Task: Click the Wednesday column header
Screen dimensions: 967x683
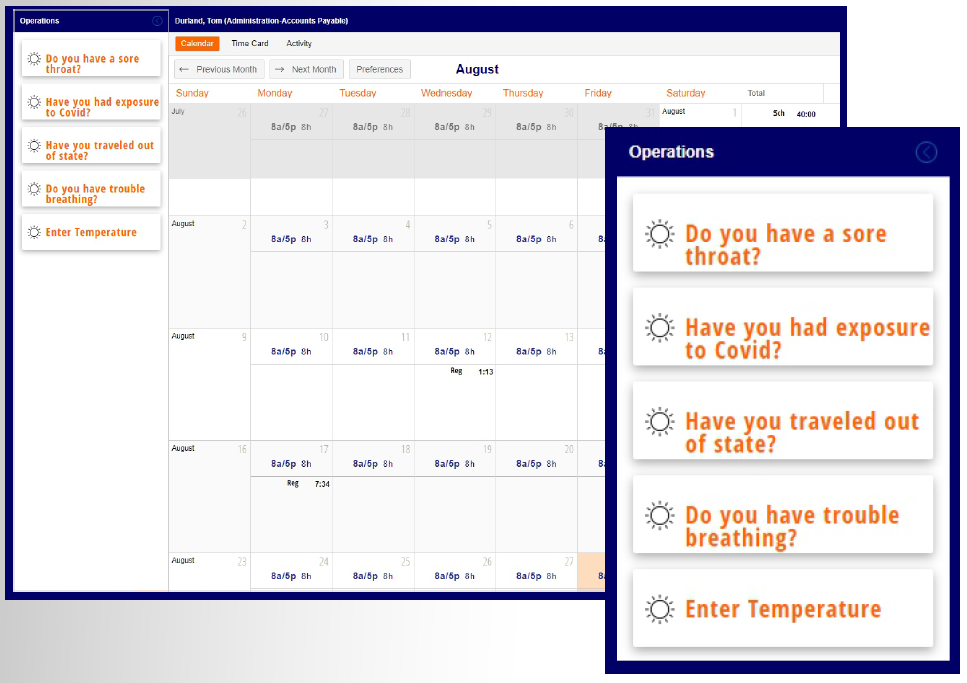Action: (446, 93)
